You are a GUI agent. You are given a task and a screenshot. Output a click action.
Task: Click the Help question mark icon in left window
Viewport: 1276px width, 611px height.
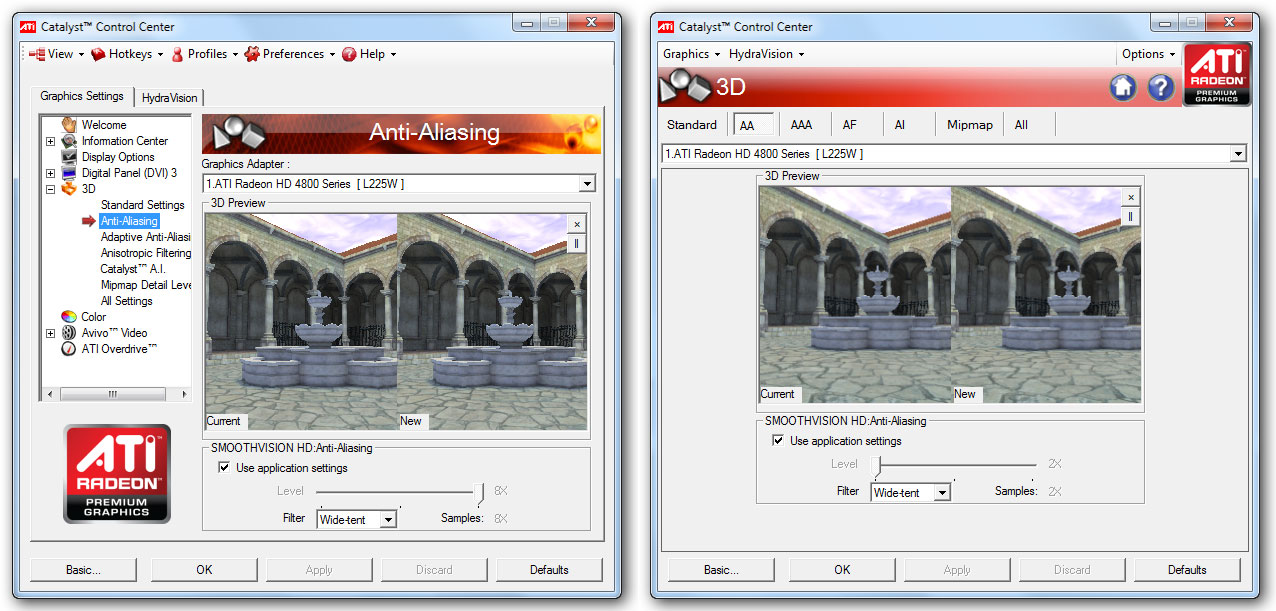349,54
